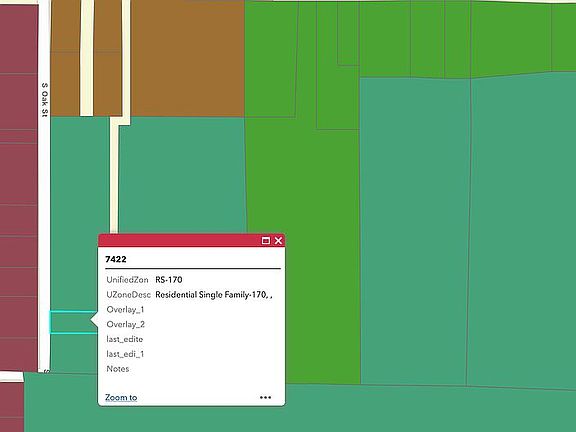This screenshot has height=432, width=576.
Task: Select the teal parcel directly above the popup
Action: pos(183,174)
